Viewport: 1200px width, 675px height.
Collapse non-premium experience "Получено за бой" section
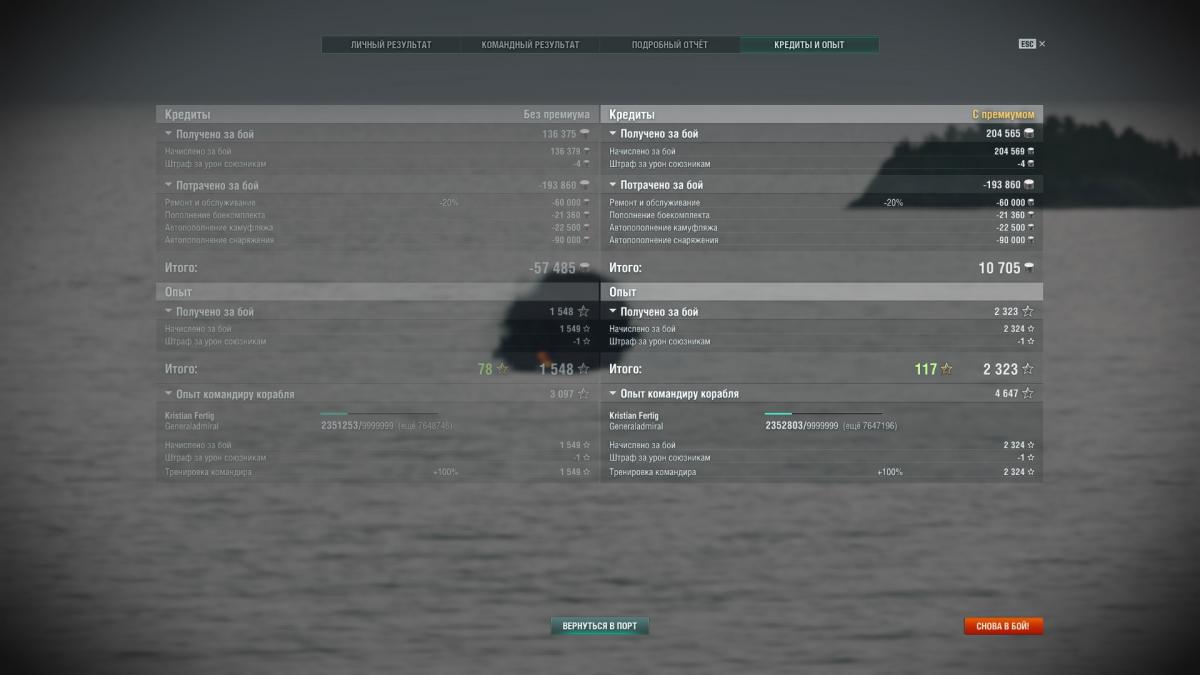click(x=169, y=312)
